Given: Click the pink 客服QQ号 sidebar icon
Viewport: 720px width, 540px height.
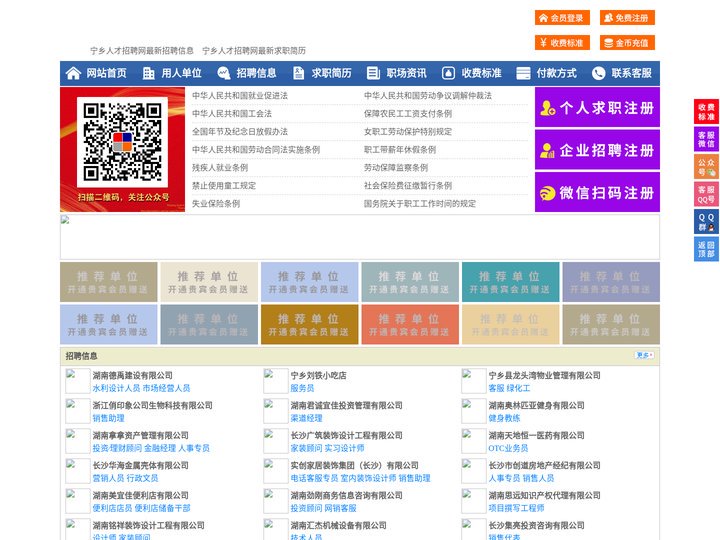Looking at the screenshot, I should (706, 194).
